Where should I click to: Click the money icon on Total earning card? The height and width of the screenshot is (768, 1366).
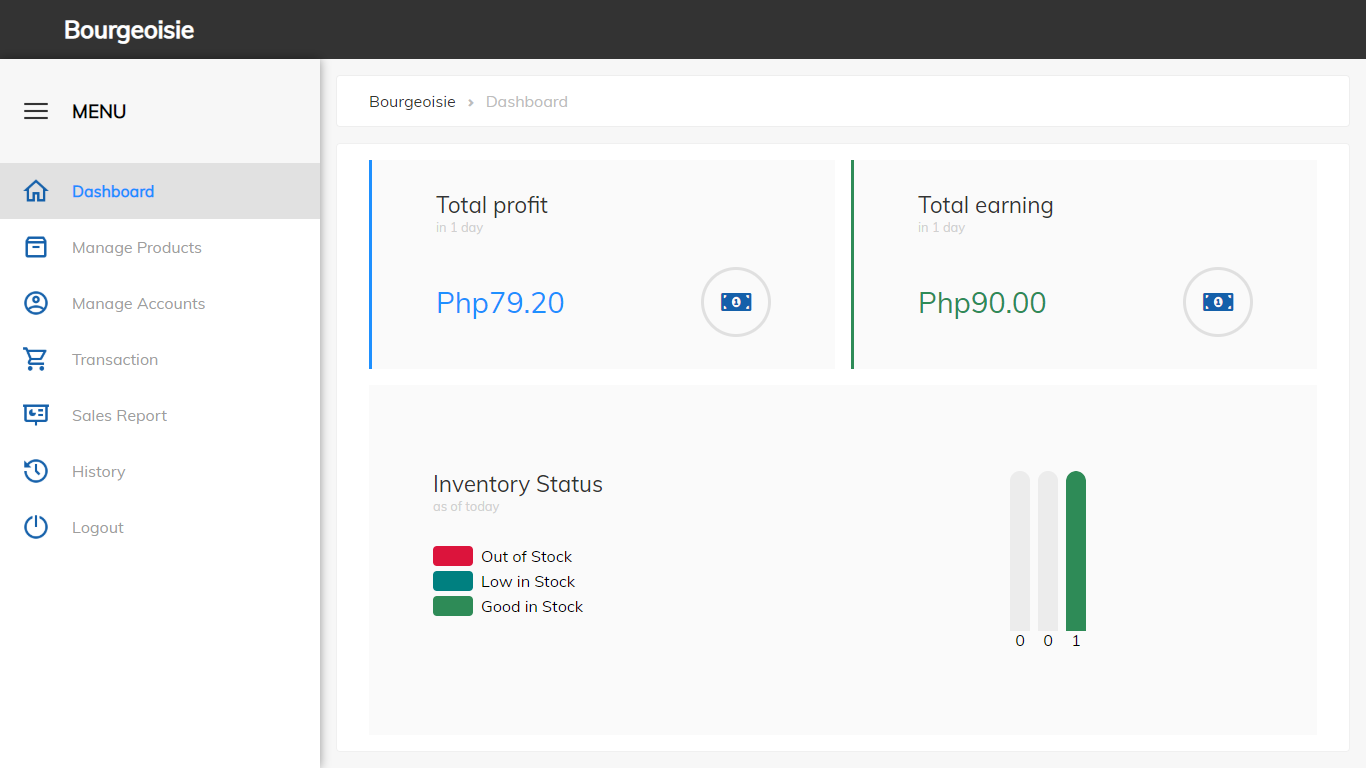click(1217, 302)
